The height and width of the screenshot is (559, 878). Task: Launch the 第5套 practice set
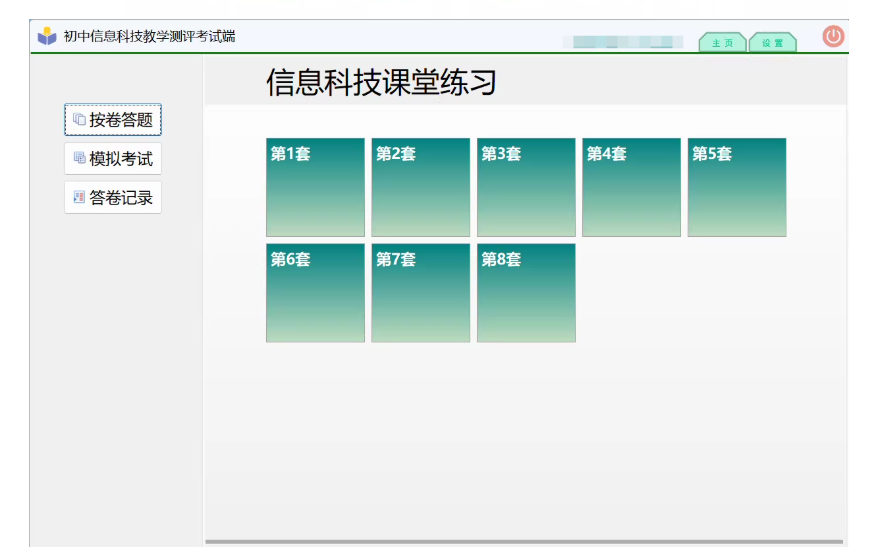pyautogui.click(x=736, y=187)
